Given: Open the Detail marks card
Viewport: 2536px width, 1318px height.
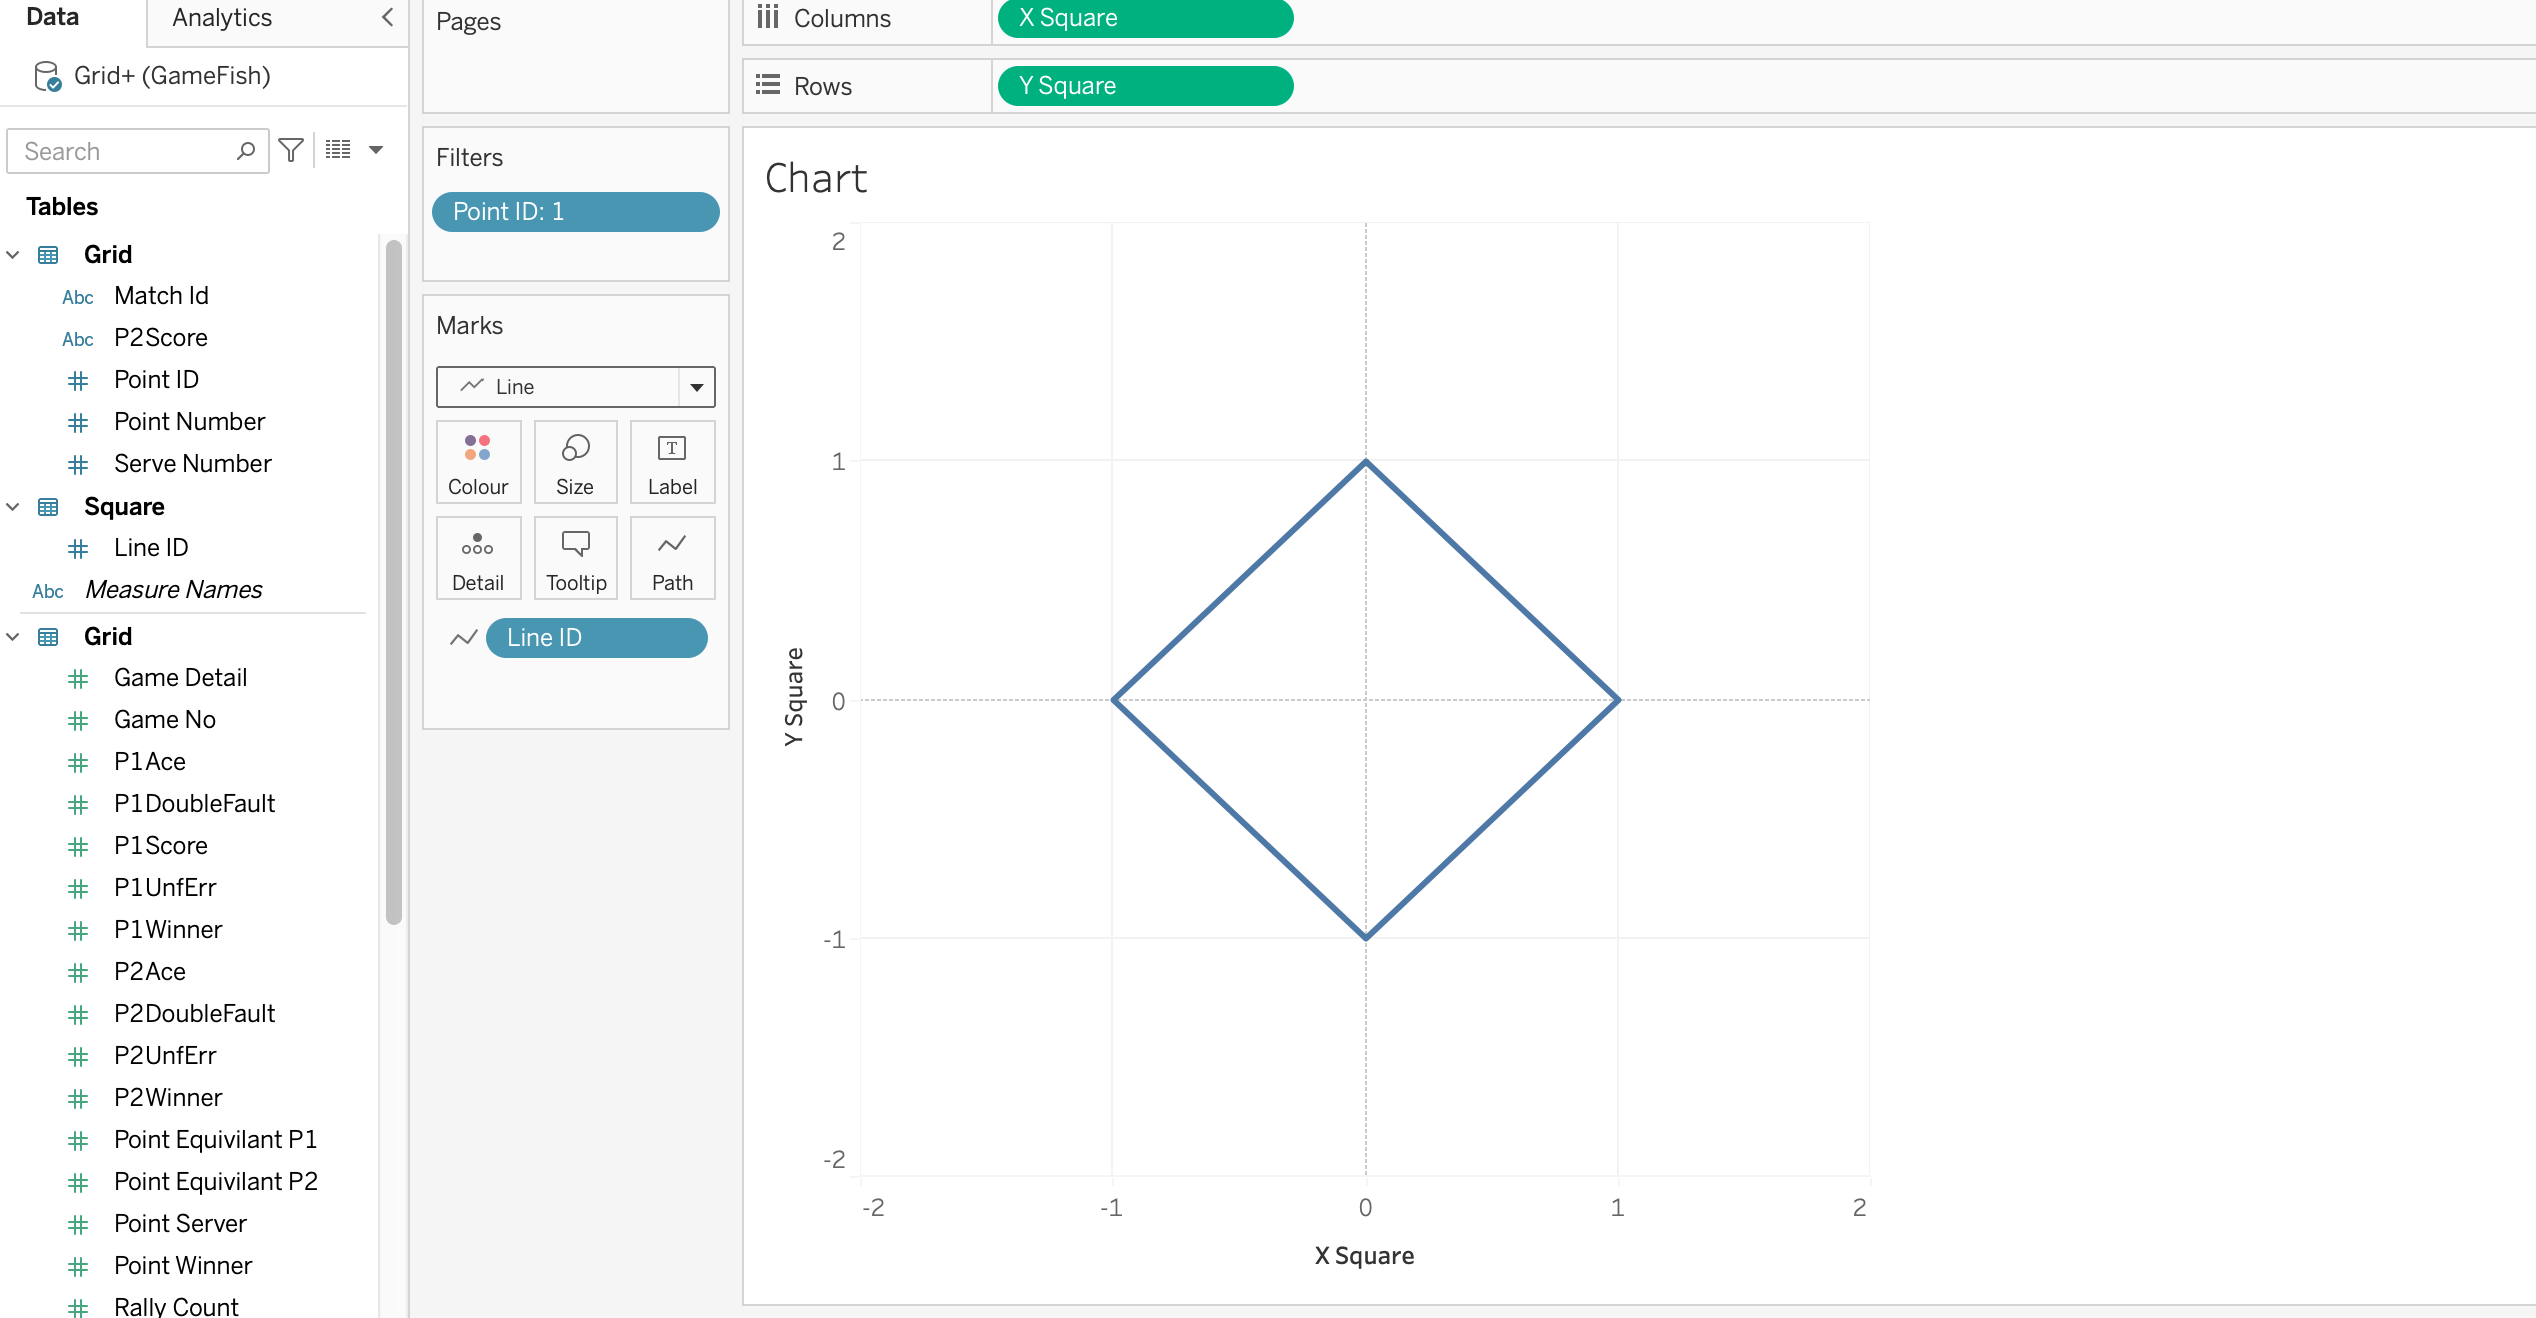Looking at the screenshot, I should [478, 558].
